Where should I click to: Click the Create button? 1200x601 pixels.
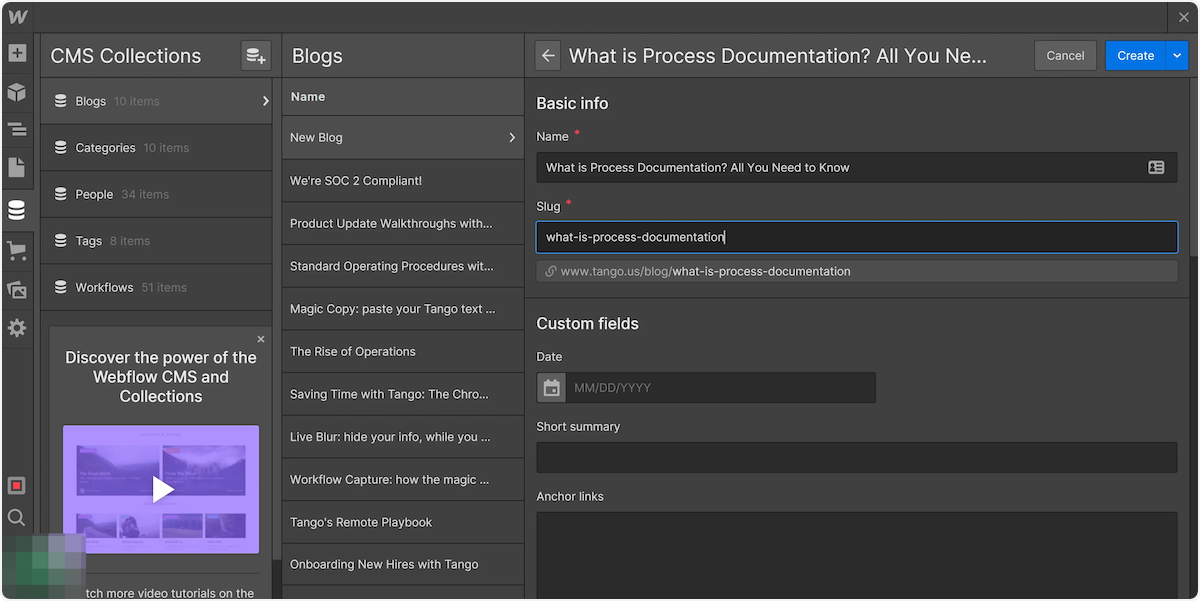tap(1136, 56)
